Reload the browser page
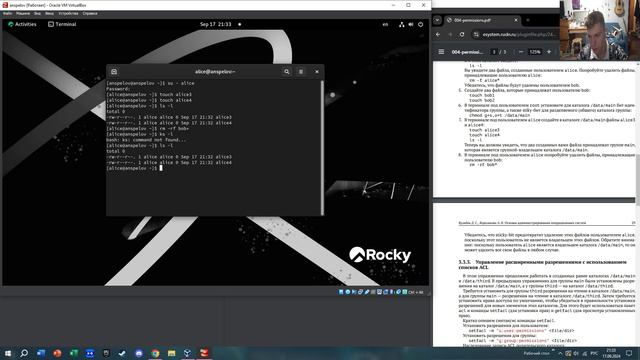Viewport: 640px width, 360px height. (x=462, y=35)
